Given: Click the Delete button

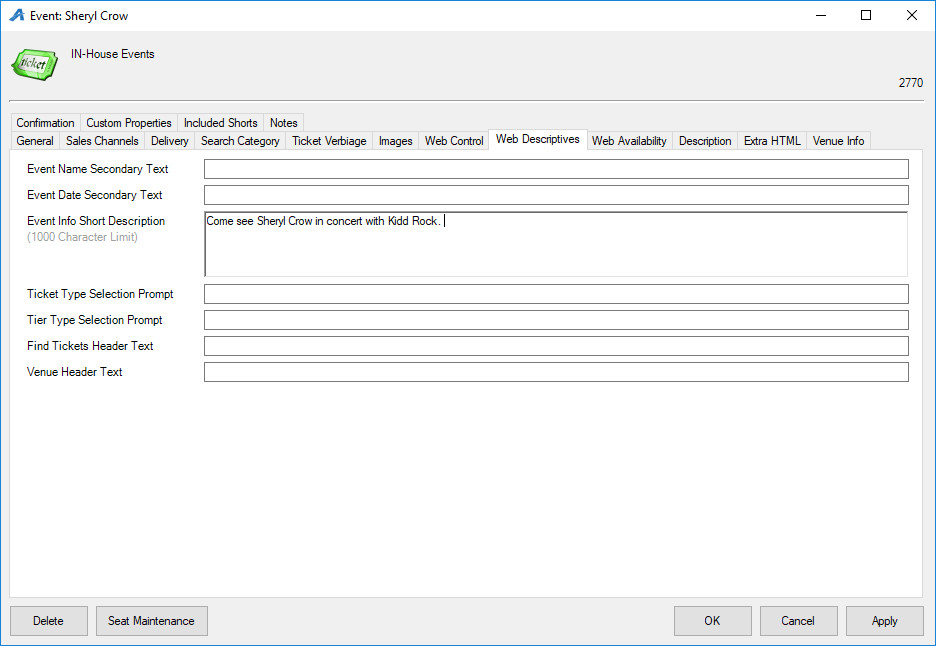Looking at the screenshot, I should pos(49,621).
